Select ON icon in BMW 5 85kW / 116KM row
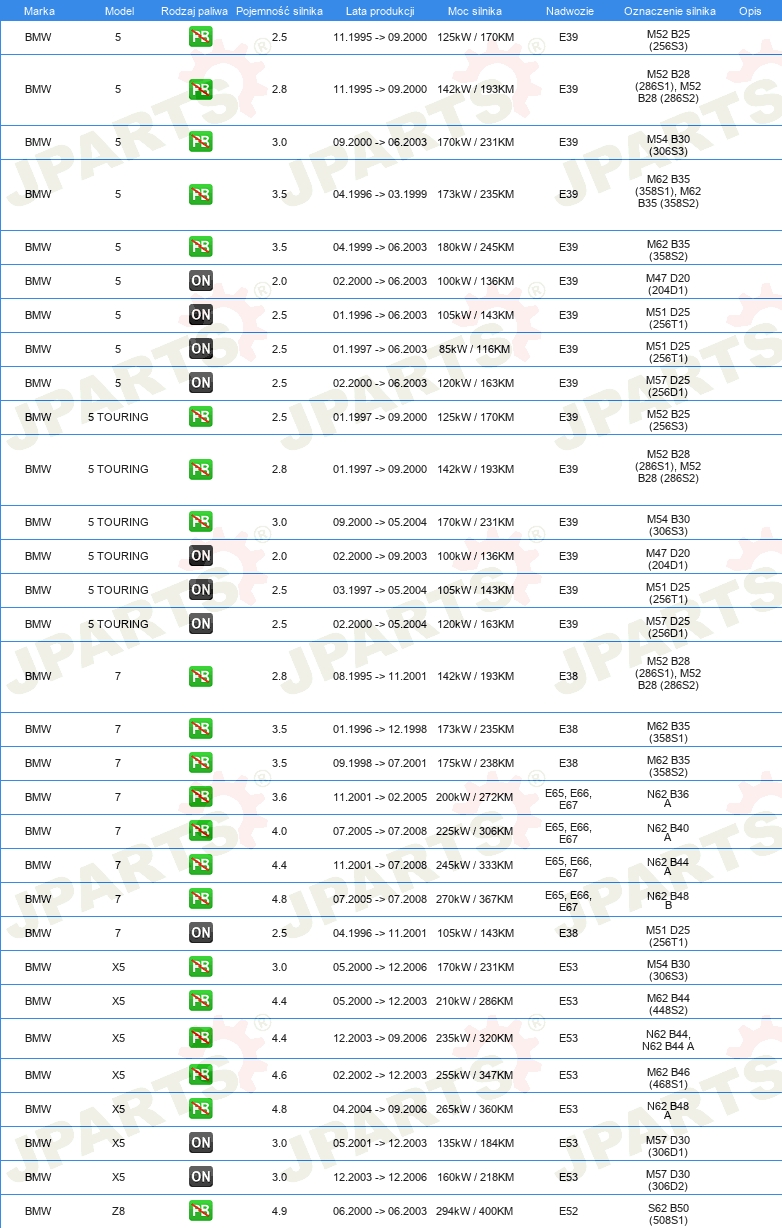Viewport: 782px width, 1228px height. [x=201, y=349]
